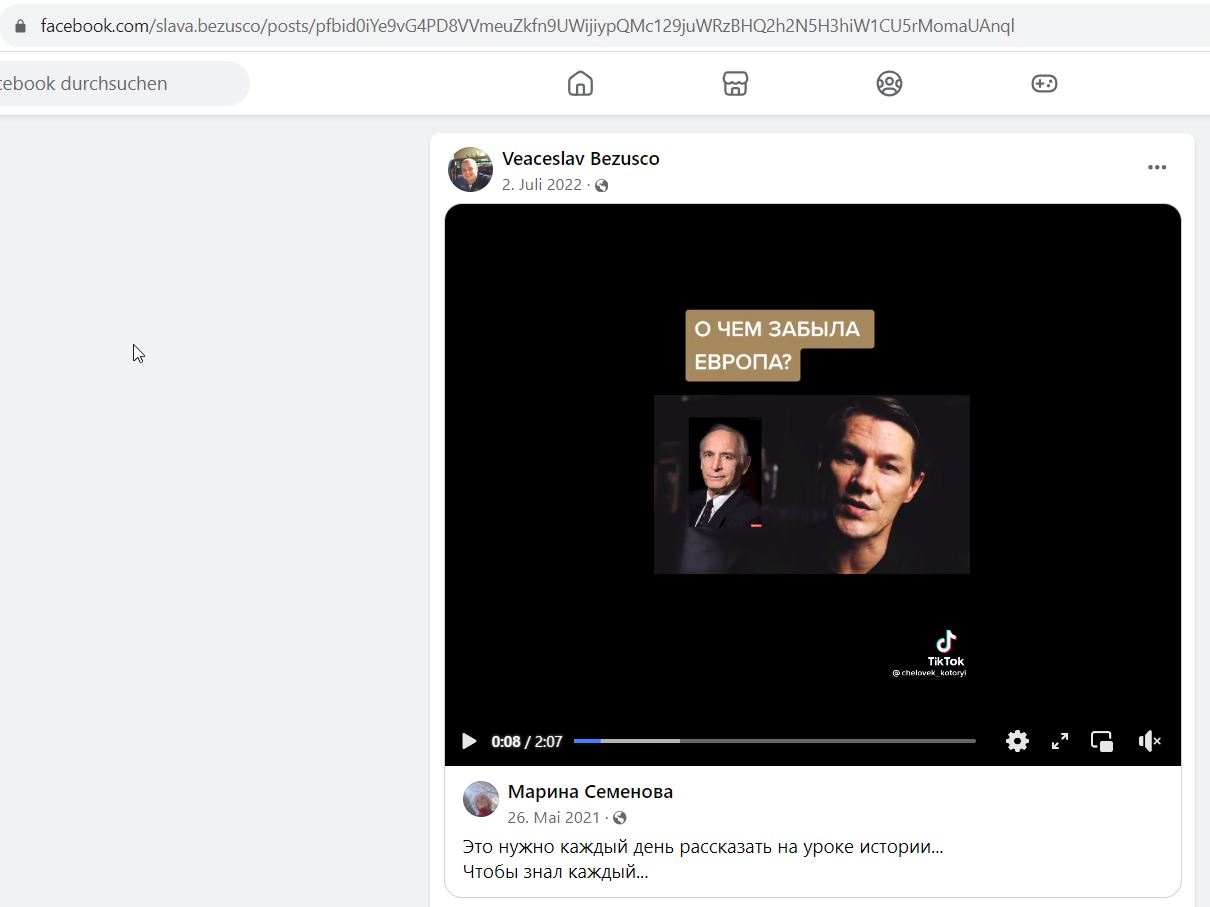
Task: Click the public globe icon beside 2. Juli 2022
Action: (x=601, y=185)
